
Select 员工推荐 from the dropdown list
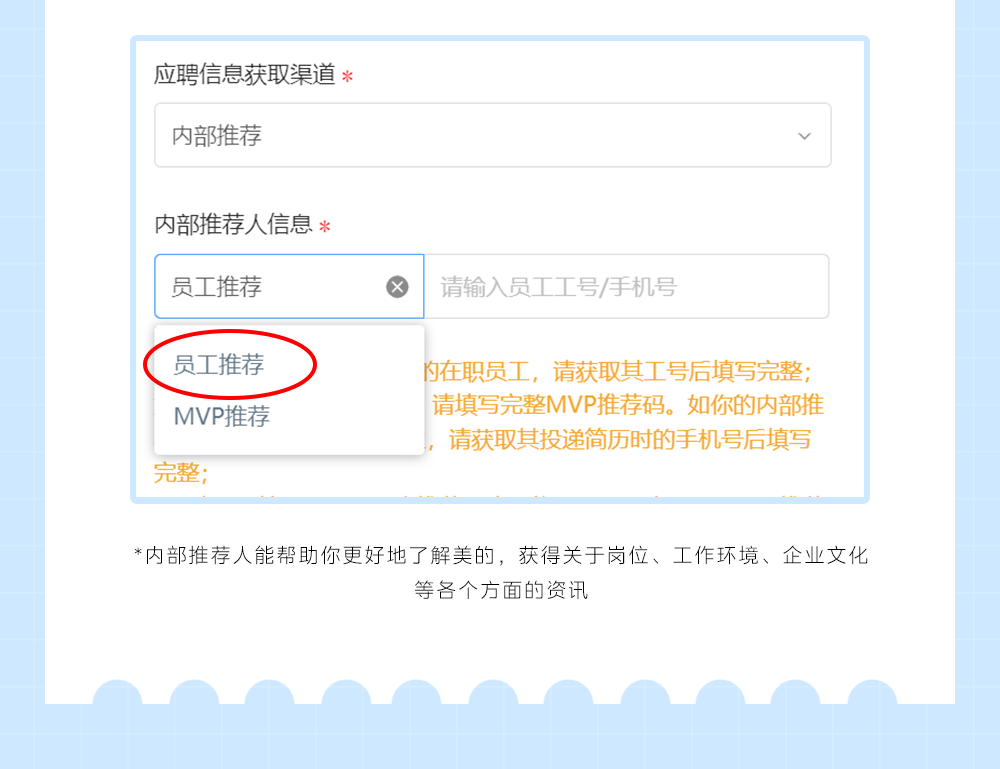pos(219,365)
